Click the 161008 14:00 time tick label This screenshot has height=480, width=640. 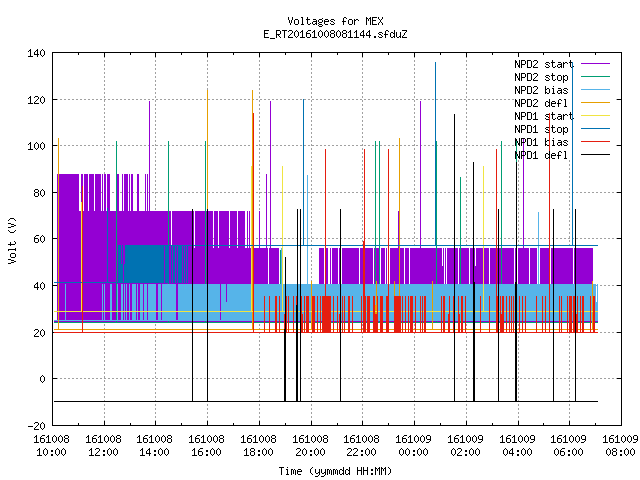[154, 446]
